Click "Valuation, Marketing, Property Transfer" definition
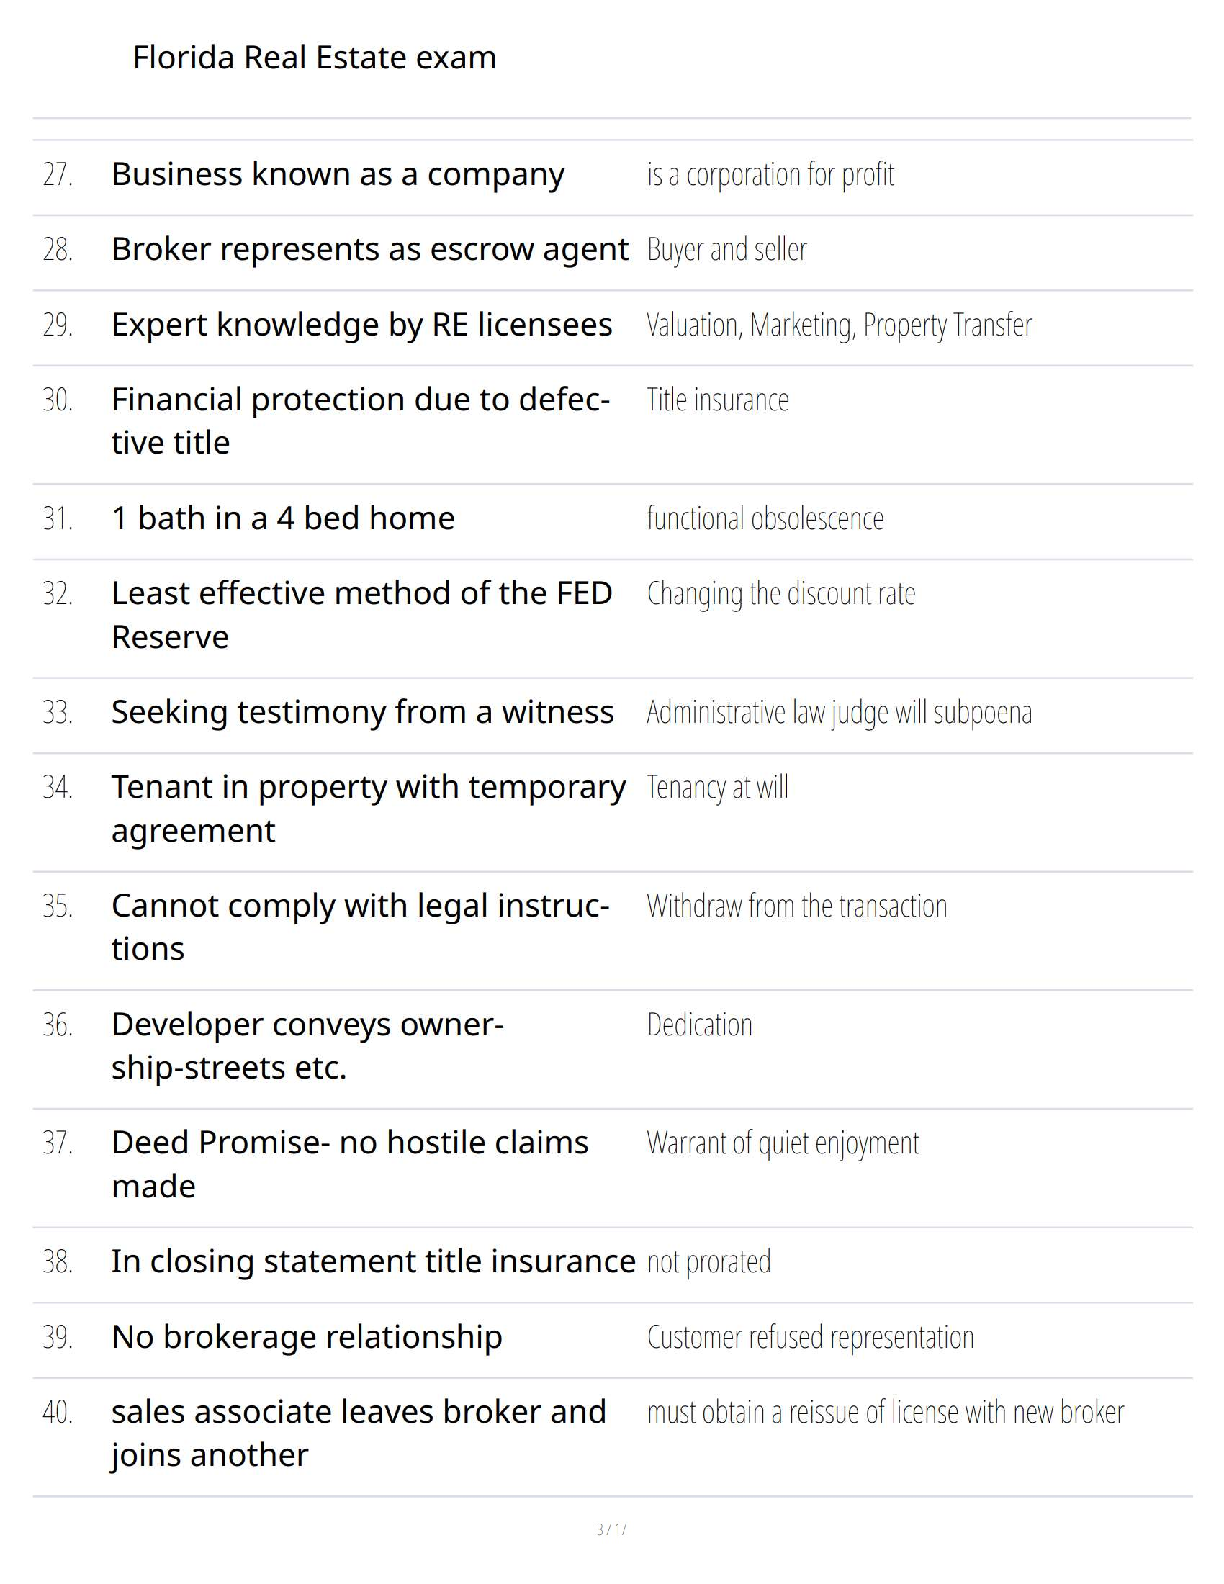This screenshot has height=1584, width=1224. (x=838, y=325)
